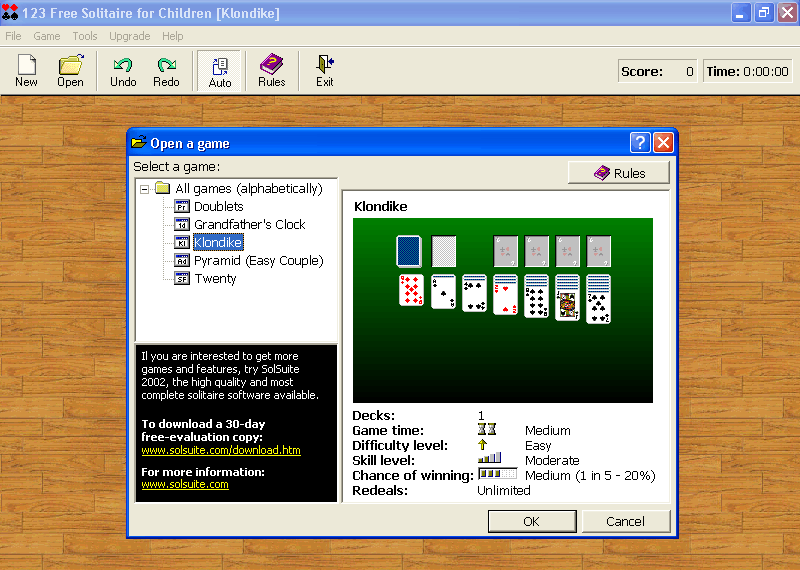Open the Rules book in the toolbar
Screen dimensions: 800x570
tap(271, 70)
